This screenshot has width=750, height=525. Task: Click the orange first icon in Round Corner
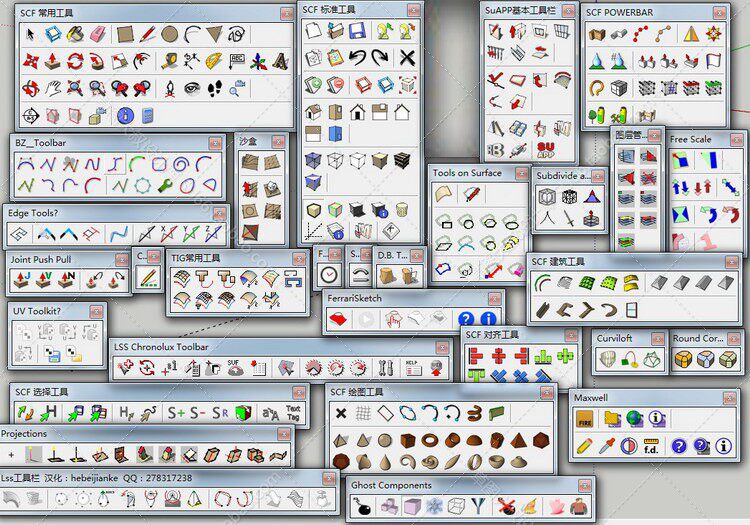click(684, 359)
